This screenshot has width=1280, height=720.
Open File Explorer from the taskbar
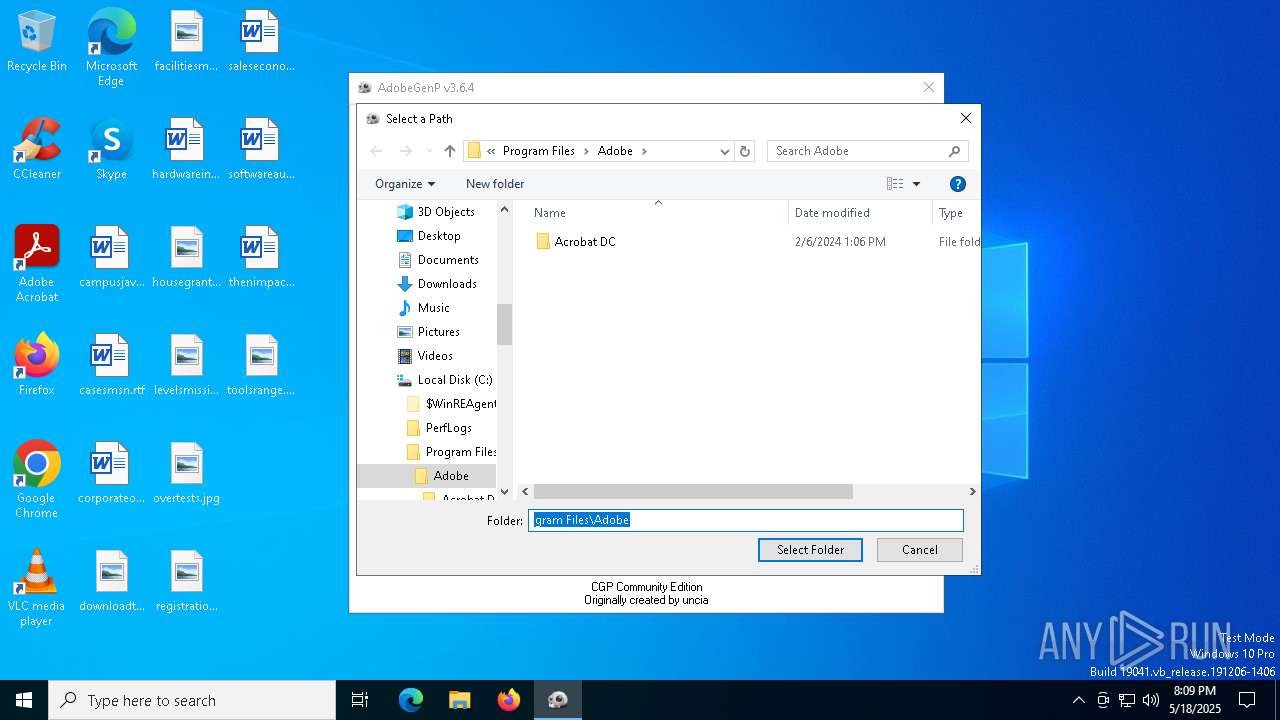tap(459, 700)
